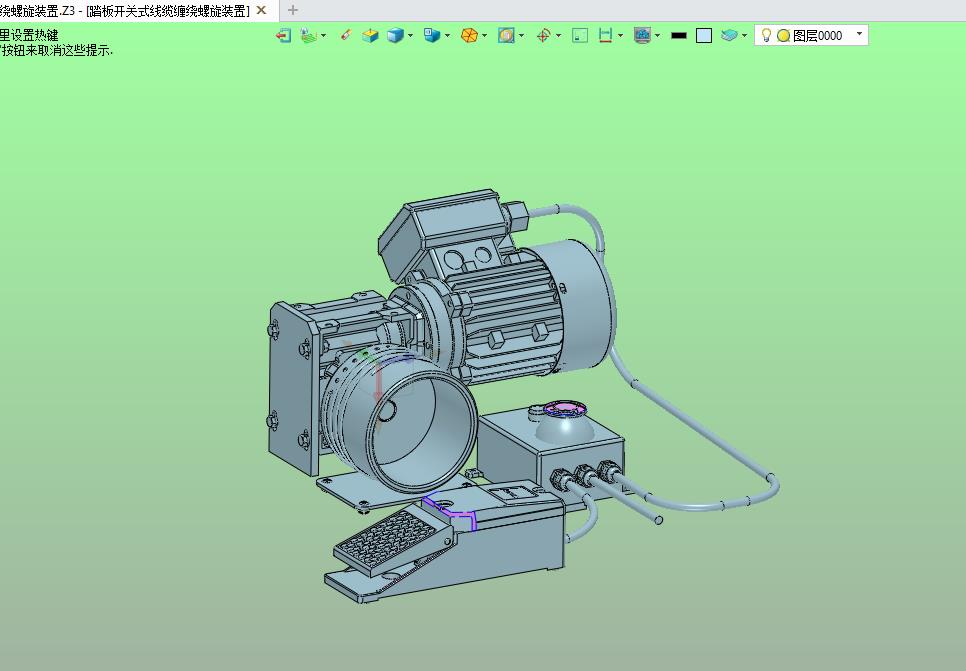Viewport: 966px width, 671px height.
Task: Click the datum plane grid icon
Action: 308,36
